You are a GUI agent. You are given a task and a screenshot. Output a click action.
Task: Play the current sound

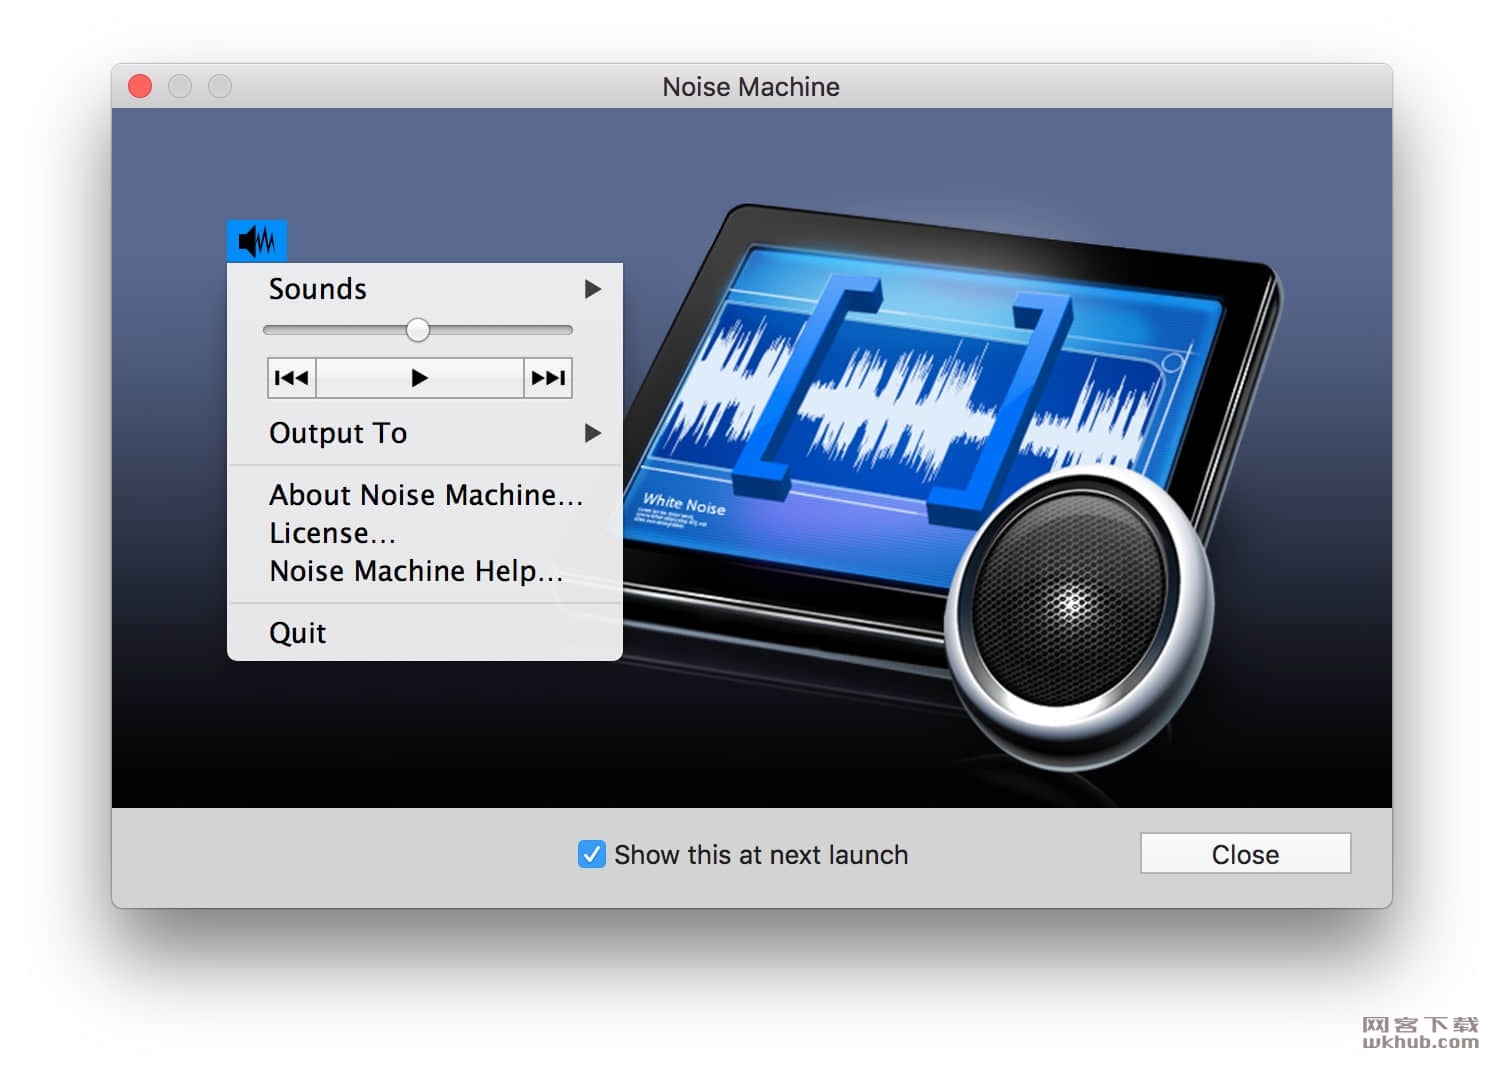click(x=420, y=378)
